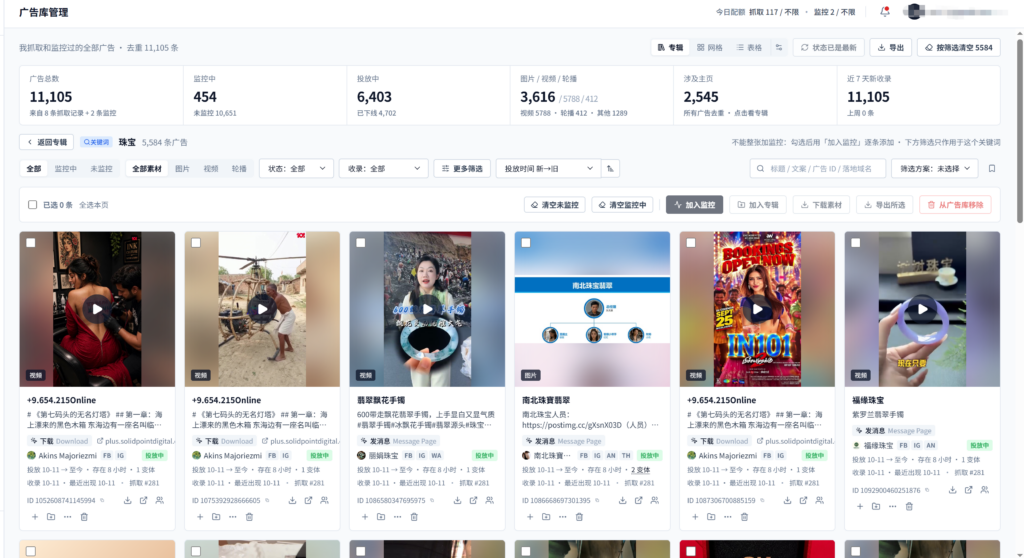The image size is (1024, 558).
Task: Click the plus icon under ID 1052608741145994
Action: (35, 517)
